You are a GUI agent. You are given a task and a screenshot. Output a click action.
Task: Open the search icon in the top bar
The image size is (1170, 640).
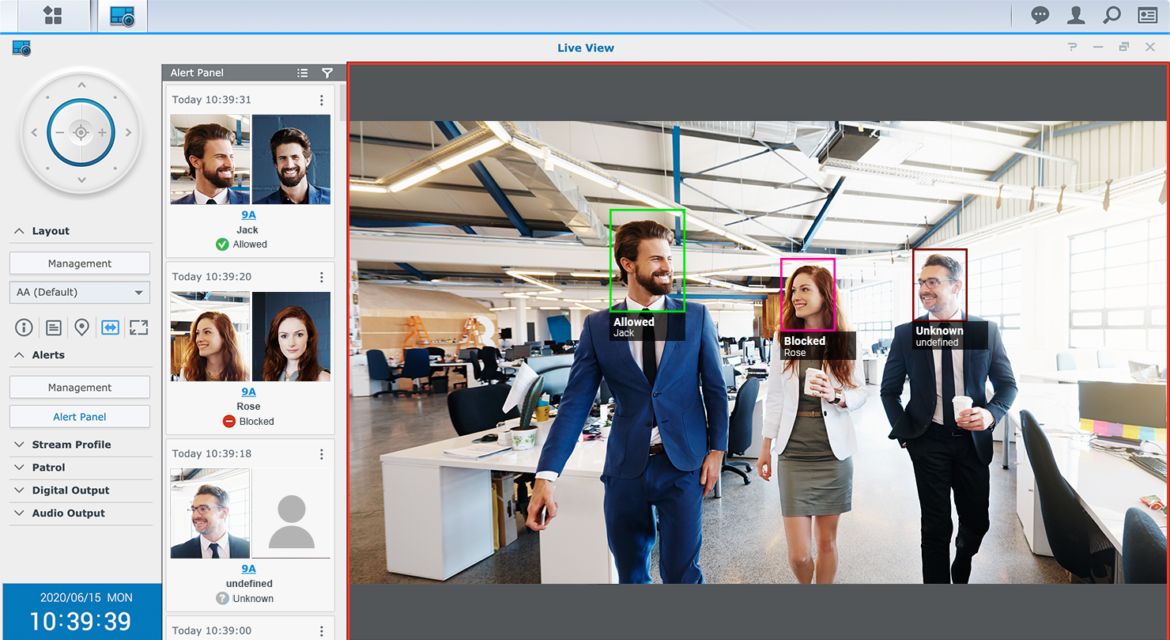point(1110,15)
